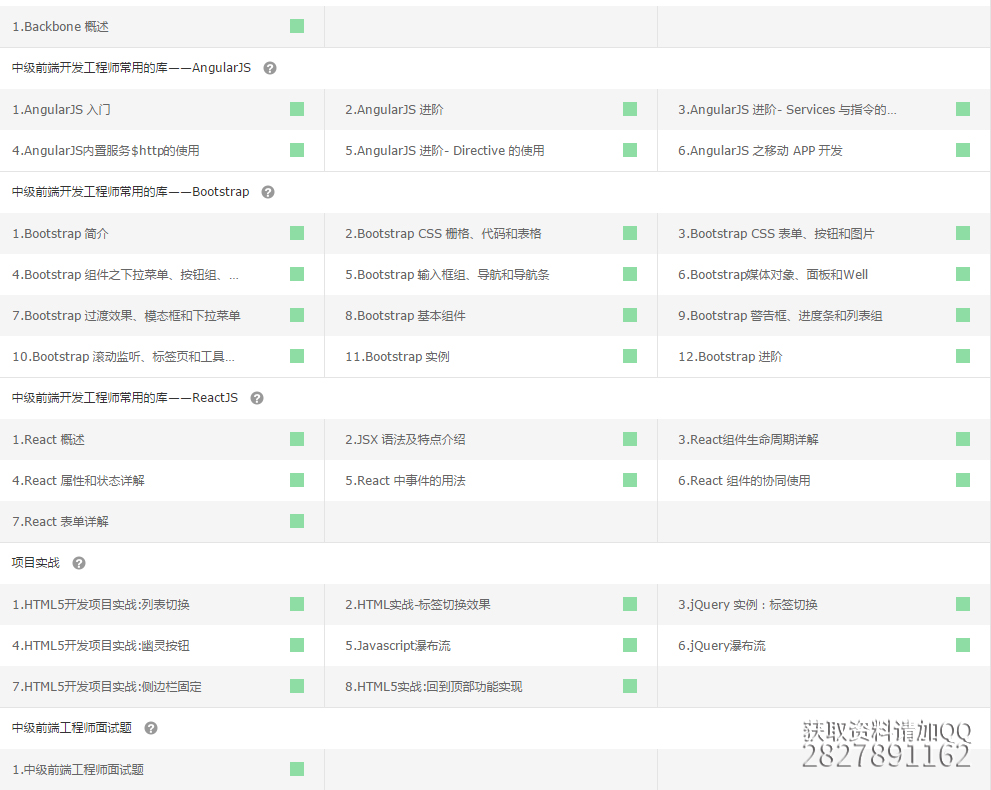Click green status square for 1.Backbone 概述
The height and width of the screenshot is (790, 991).
click(x=297, y=26)
